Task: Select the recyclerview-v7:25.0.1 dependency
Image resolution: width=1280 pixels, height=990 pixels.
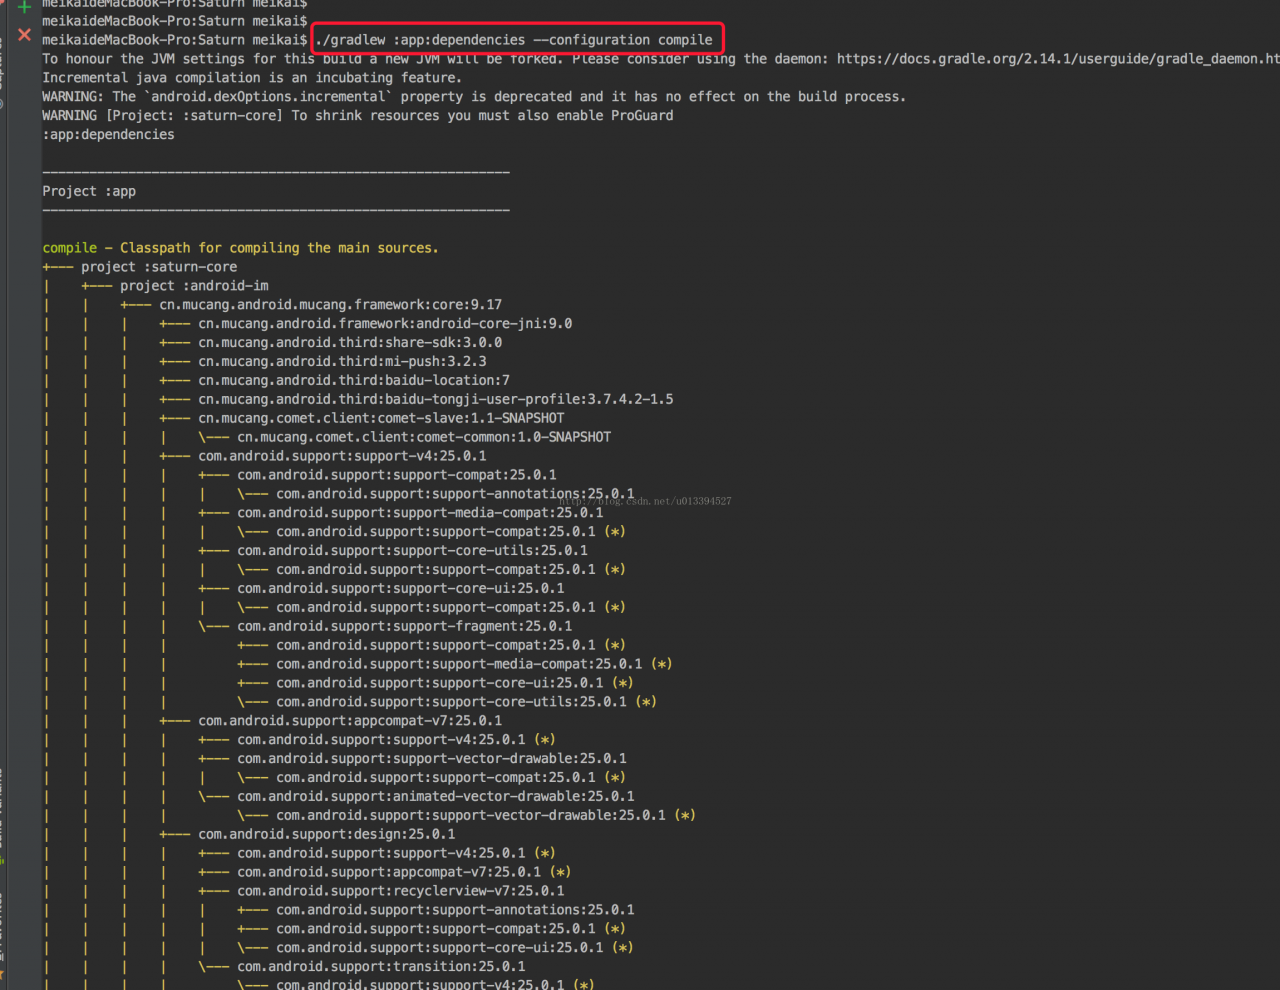Action: (x=400, y=891)
